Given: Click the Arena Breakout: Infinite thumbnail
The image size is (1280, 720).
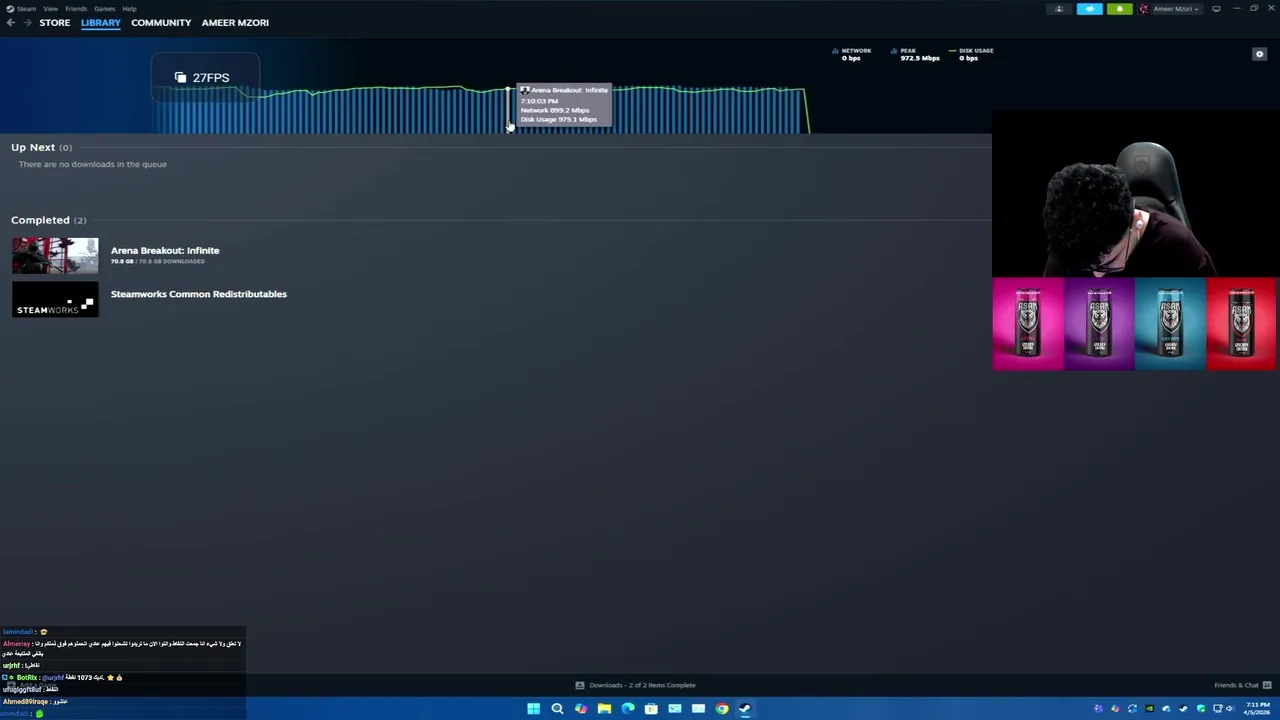Looking at the screenshot, I should (x=55, y=256).
